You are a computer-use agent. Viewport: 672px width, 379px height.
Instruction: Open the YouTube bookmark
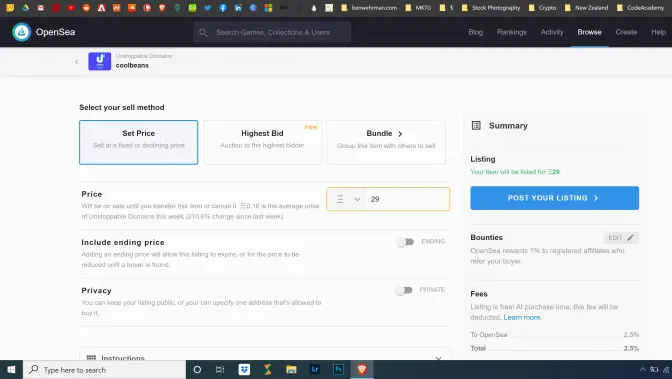(x=71, y=8)
